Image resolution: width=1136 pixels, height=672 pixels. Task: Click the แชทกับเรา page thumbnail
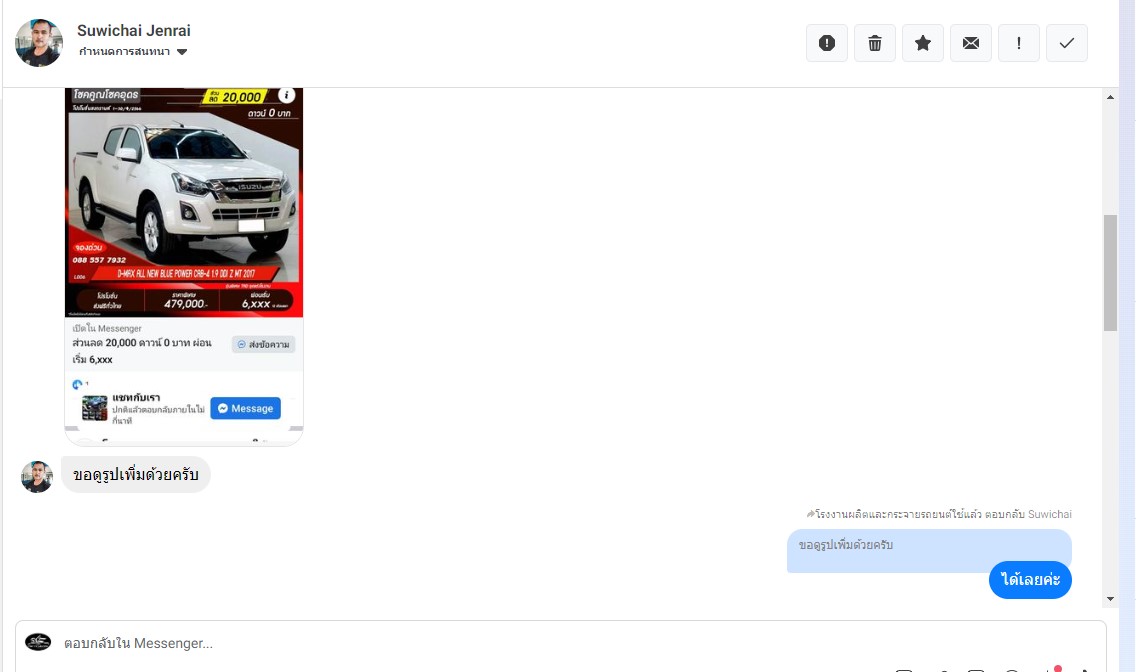[94, 408]
